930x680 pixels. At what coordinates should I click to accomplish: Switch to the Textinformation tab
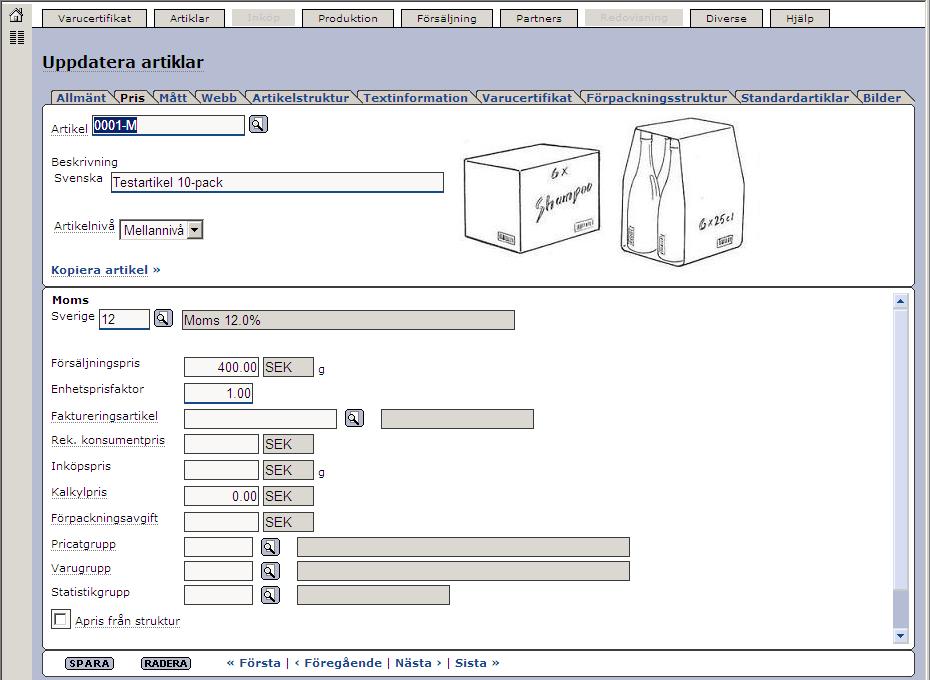(x=415, y=98)
